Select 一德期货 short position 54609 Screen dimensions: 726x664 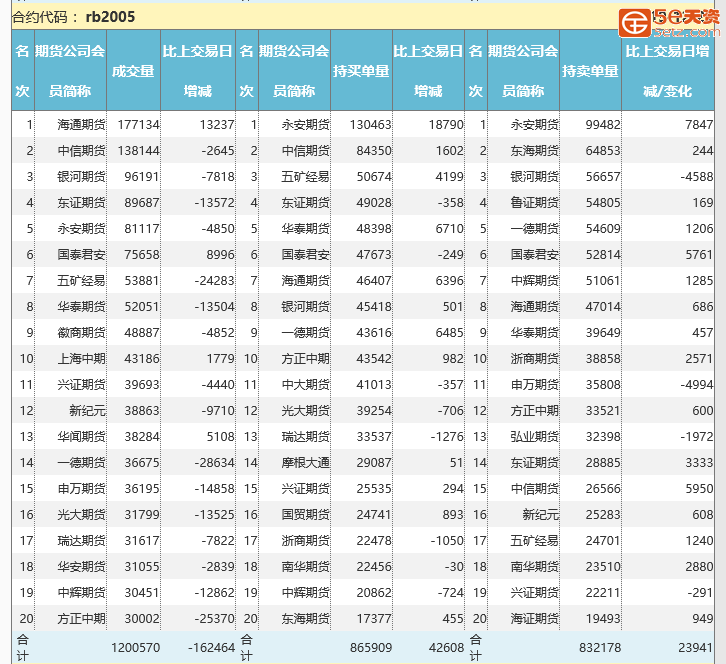tap(603, 228)
